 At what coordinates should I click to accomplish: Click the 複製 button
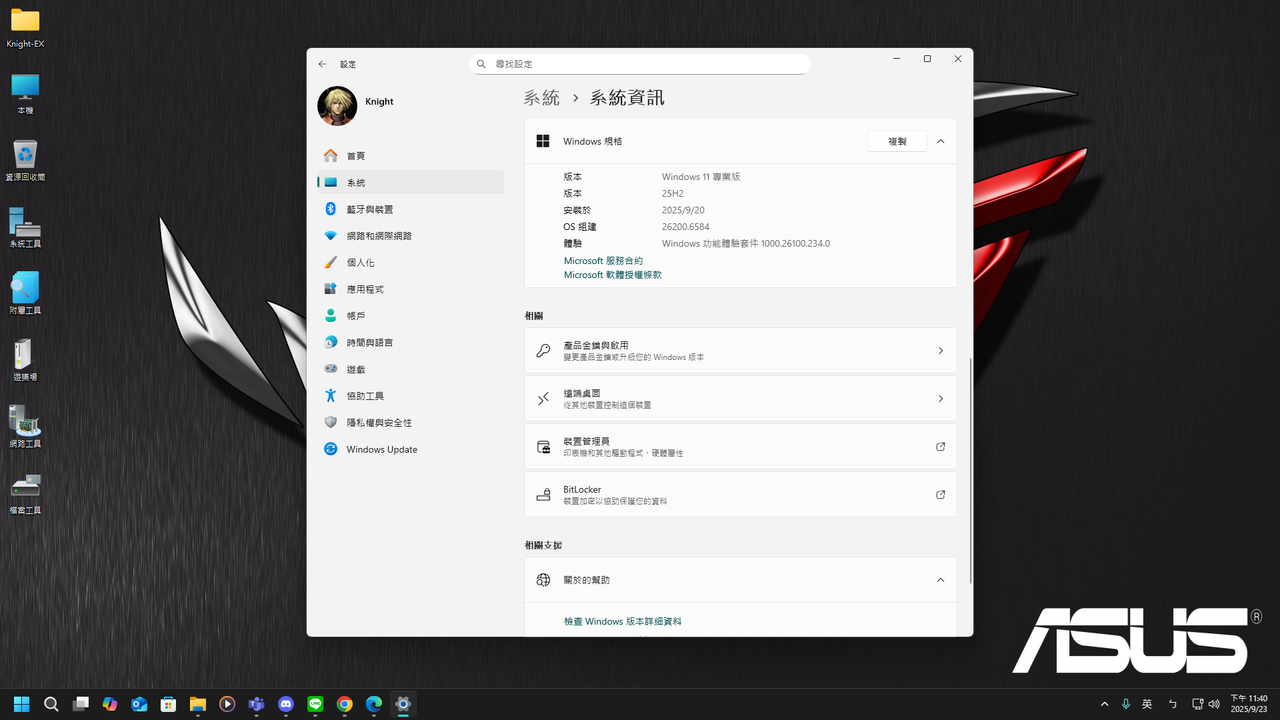(x=897, y=142)
